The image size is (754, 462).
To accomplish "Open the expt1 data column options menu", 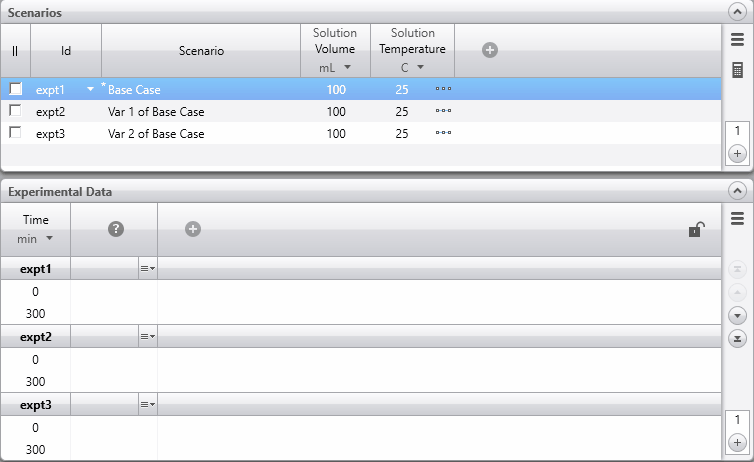I will click(147, 268).
